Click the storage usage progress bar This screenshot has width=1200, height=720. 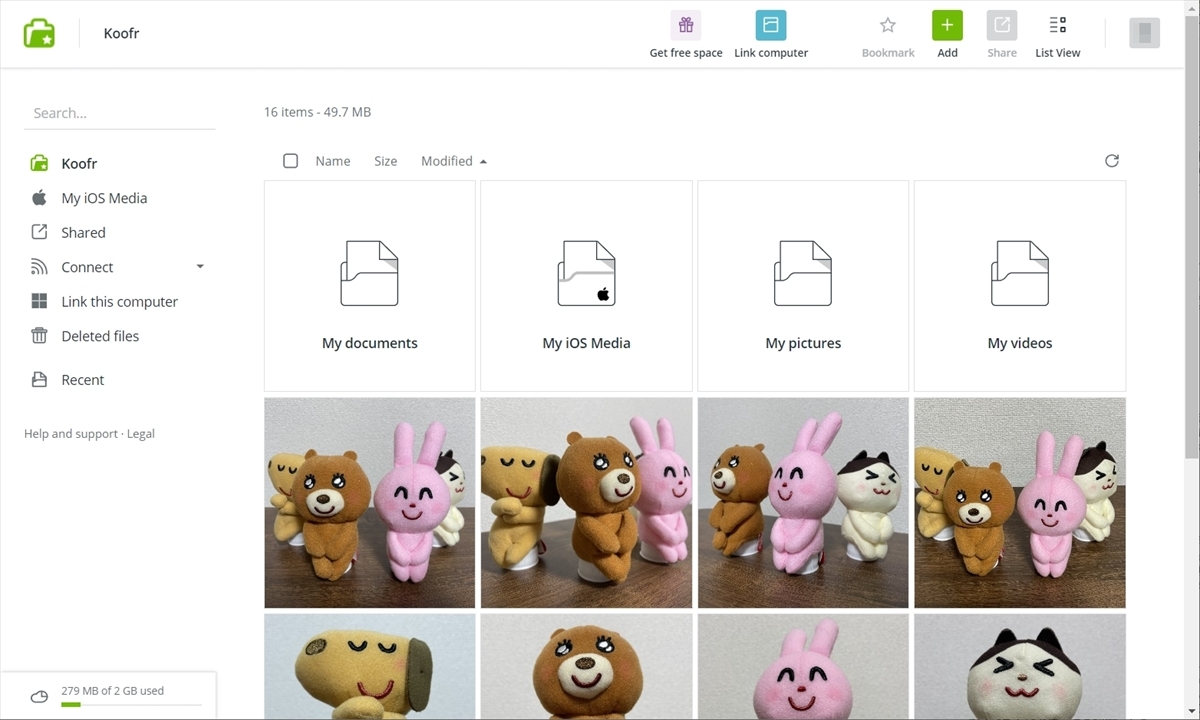131,705
